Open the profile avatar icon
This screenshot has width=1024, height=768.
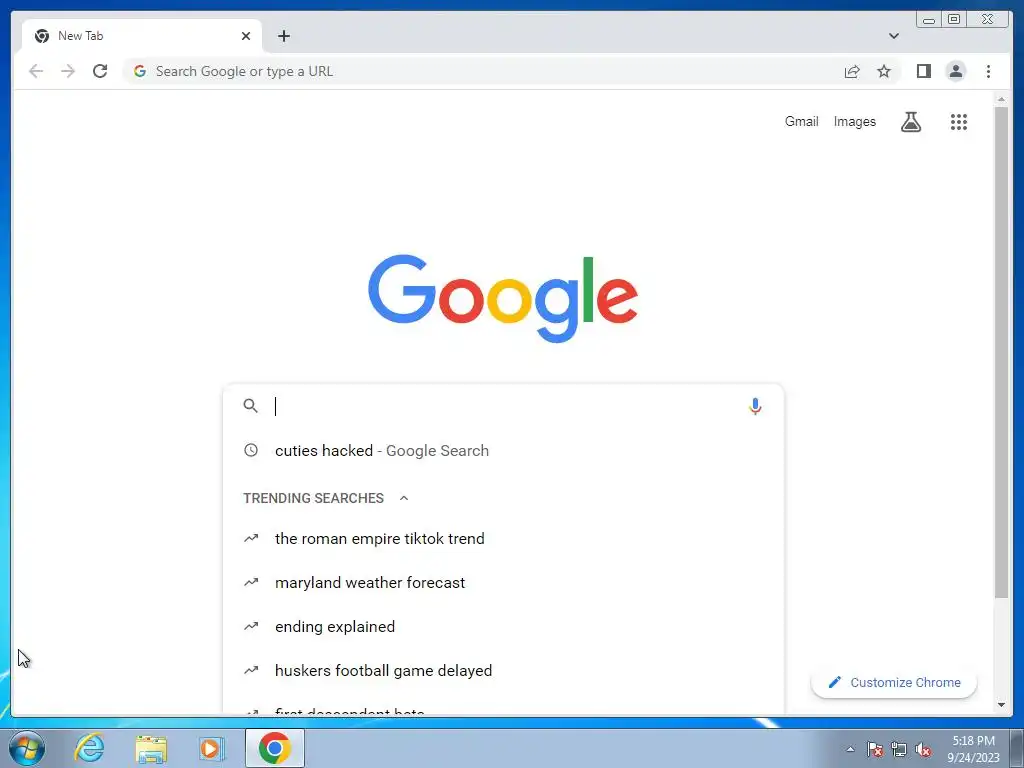pyautogui.click(x=955, y=71)
